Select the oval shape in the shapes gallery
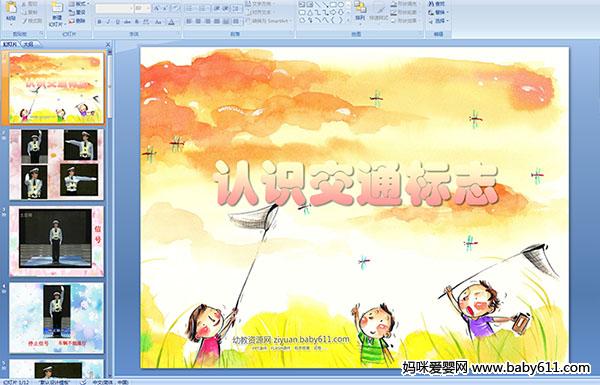Viewport: 600px width, 385px height. coord(342,5)
